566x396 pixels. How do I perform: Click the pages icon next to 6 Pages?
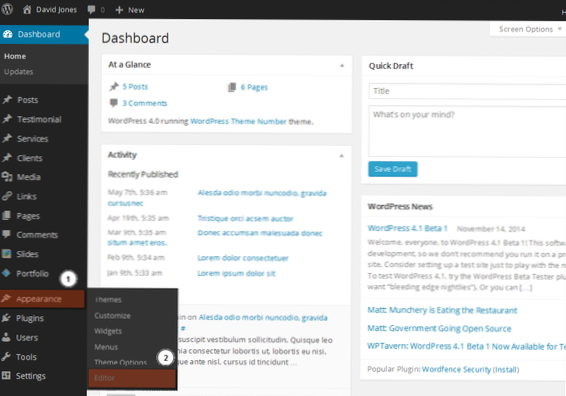point(232,87)
